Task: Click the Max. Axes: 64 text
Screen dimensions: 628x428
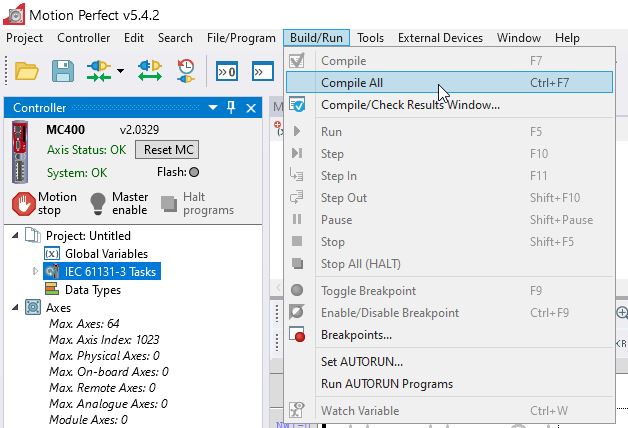Action: point(84,324)
